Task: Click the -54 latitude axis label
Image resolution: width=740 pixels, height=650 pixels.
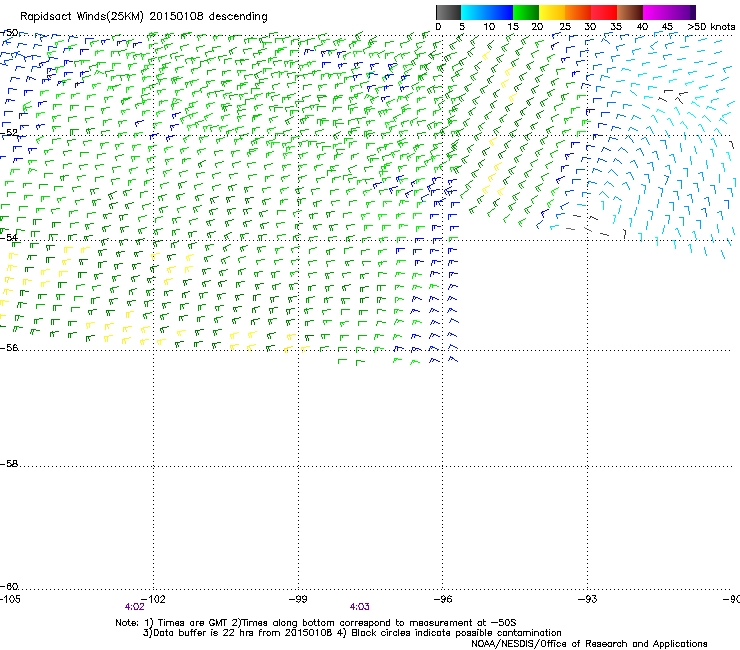Action: [x=9, y=237]
